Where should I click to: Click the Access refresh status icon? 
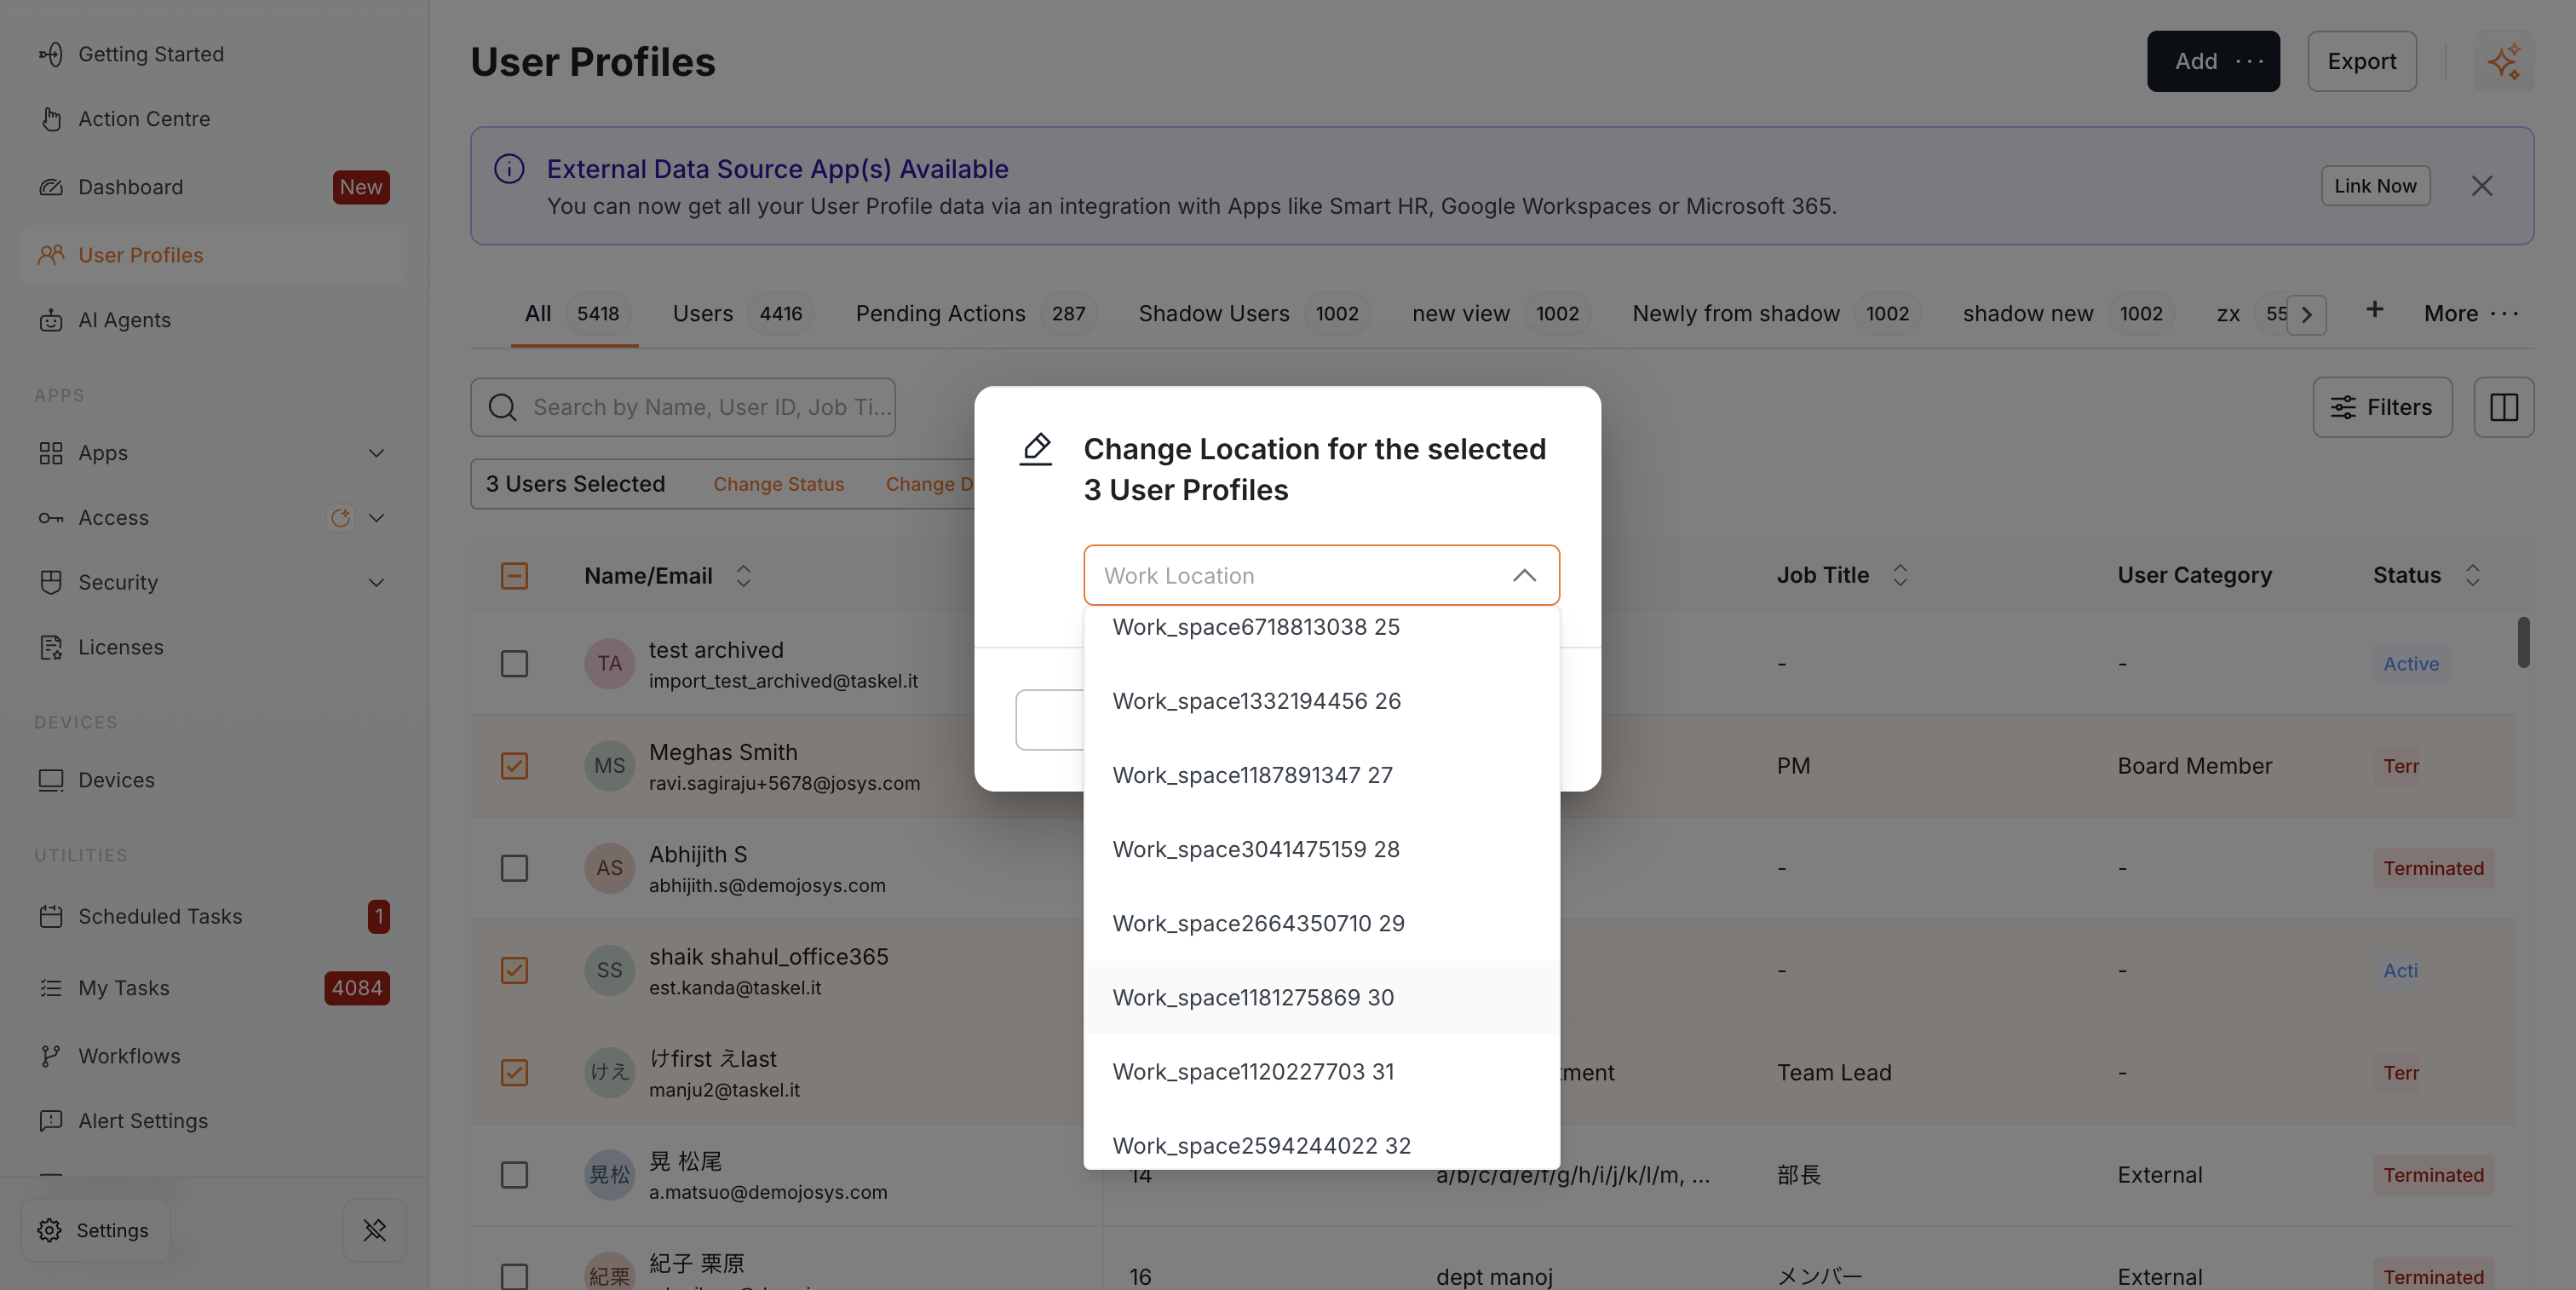tap(341, 518)
